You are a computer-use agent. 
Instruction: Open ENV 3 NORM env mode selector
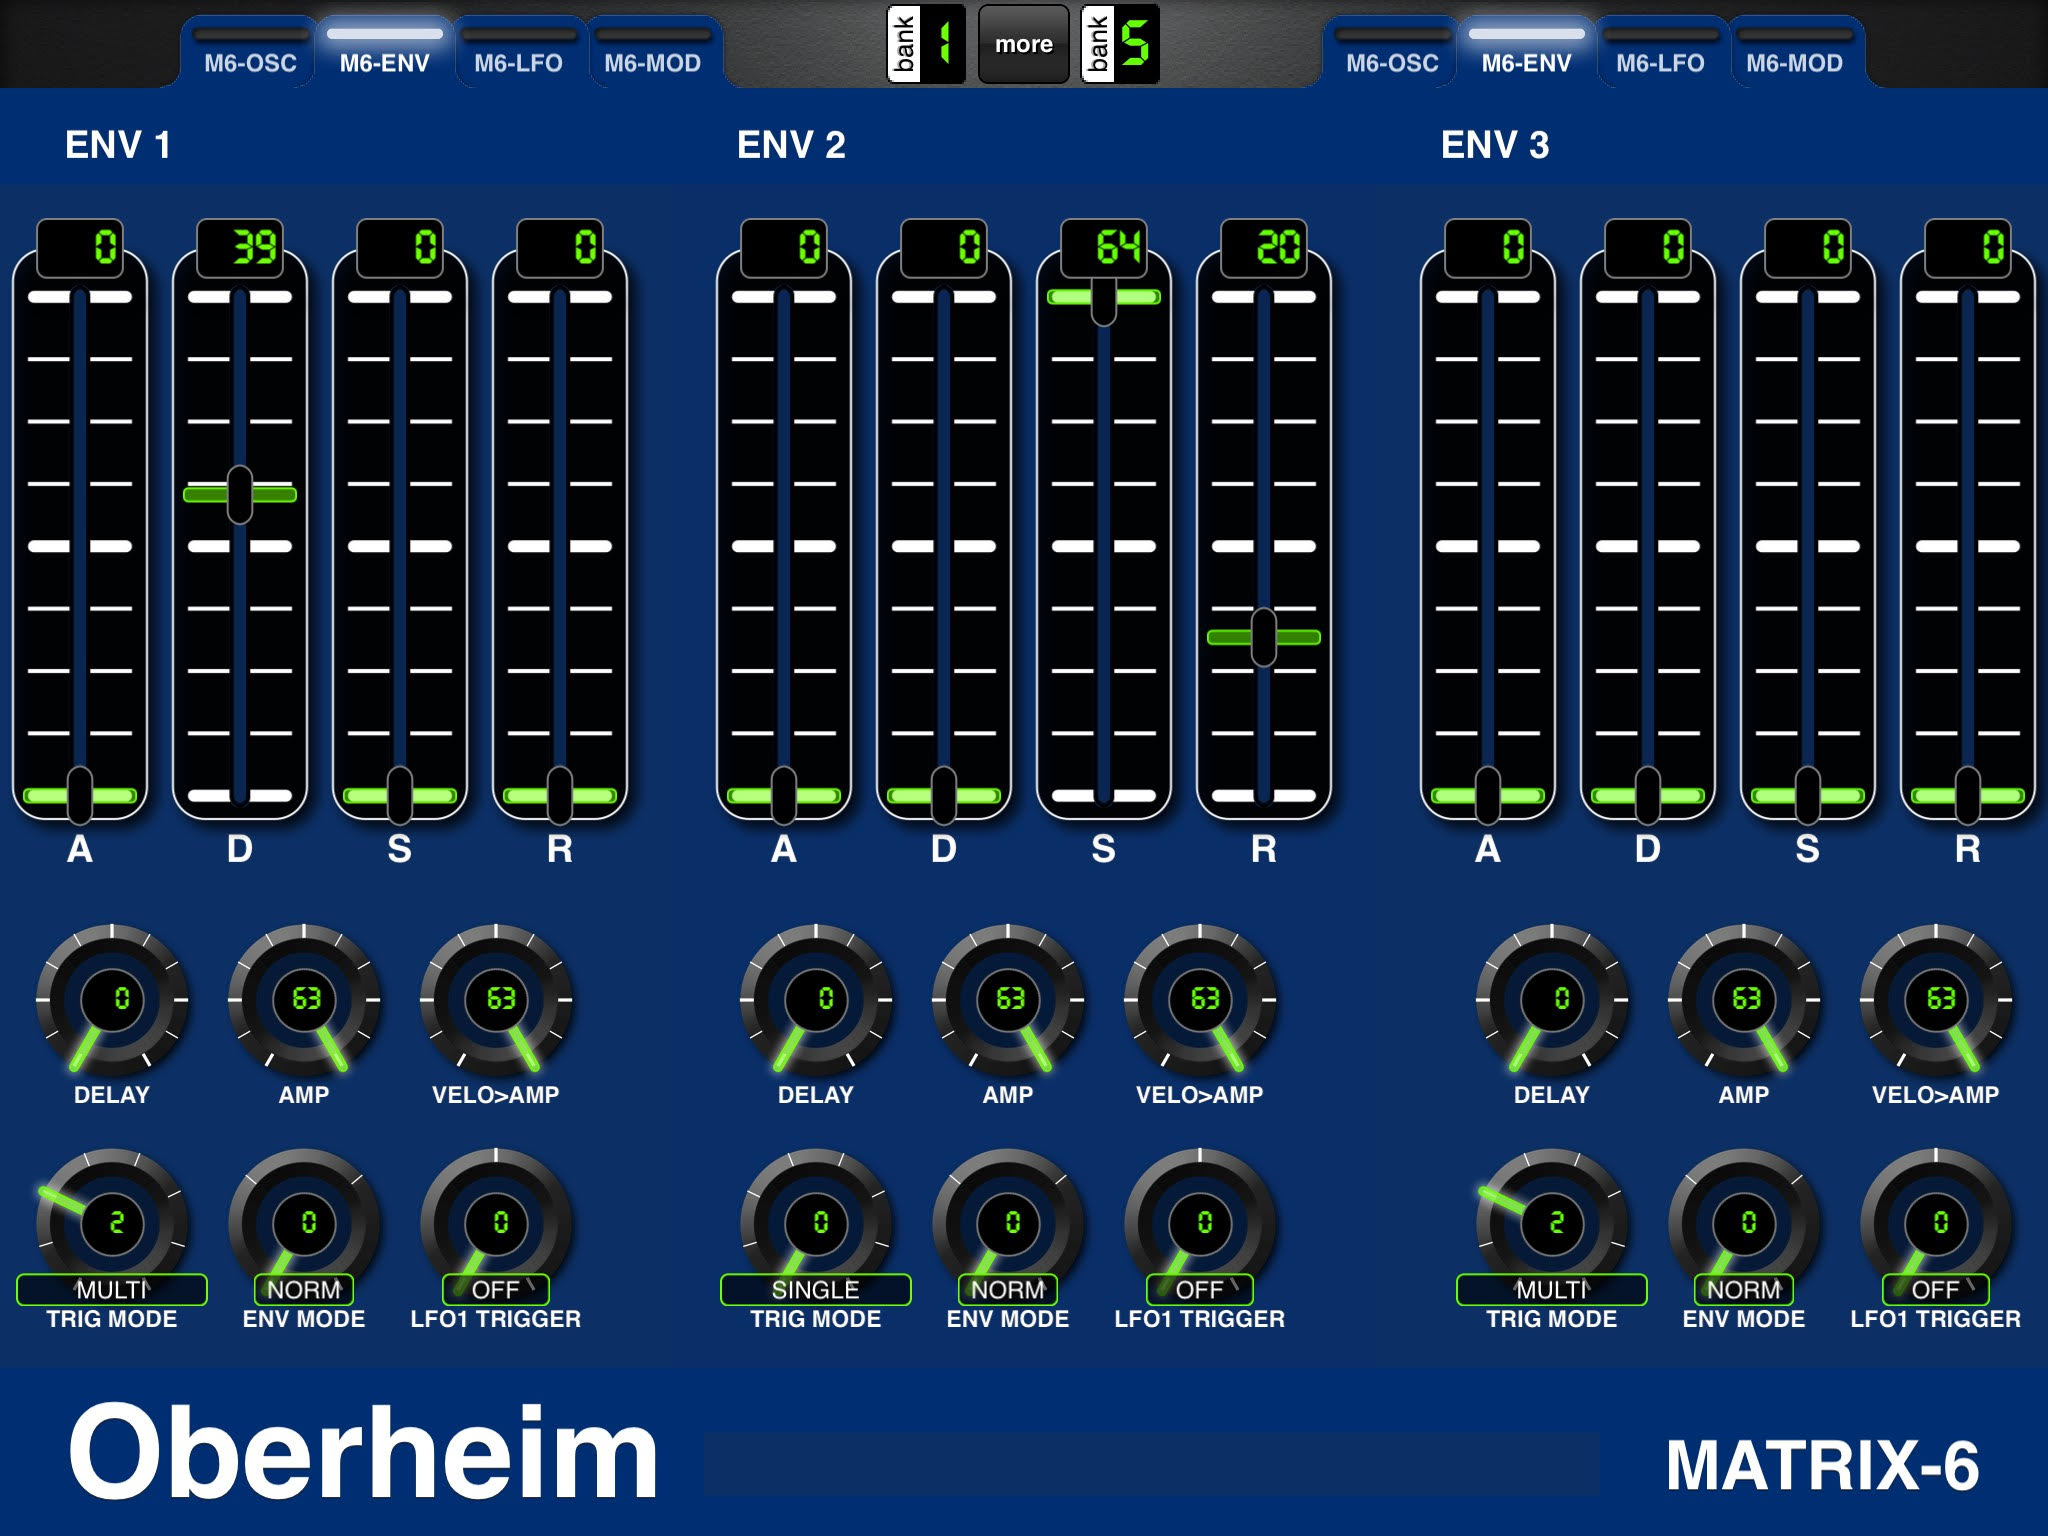[x=1744, y=1290]
